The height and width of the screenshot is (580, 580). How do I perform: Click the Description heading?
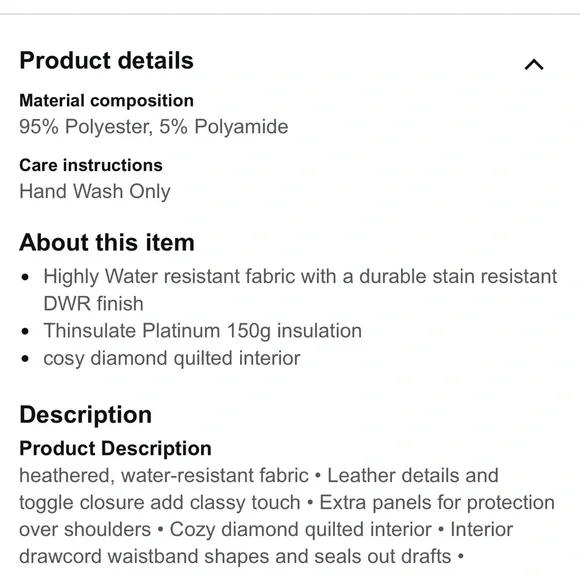85,415
